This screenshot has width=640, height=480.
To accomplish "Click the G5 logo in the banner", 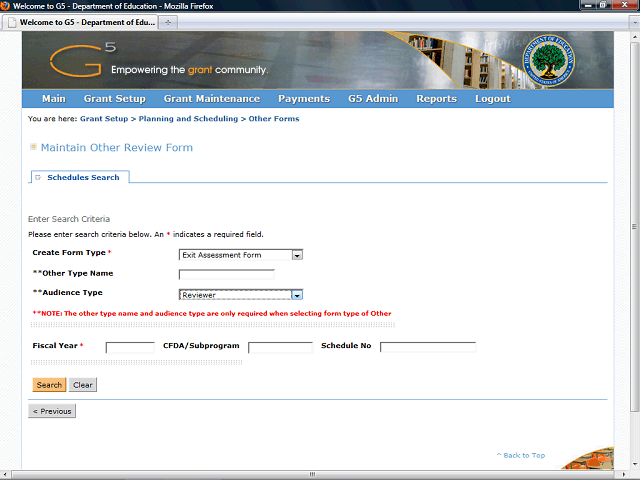I will [83, 60].
